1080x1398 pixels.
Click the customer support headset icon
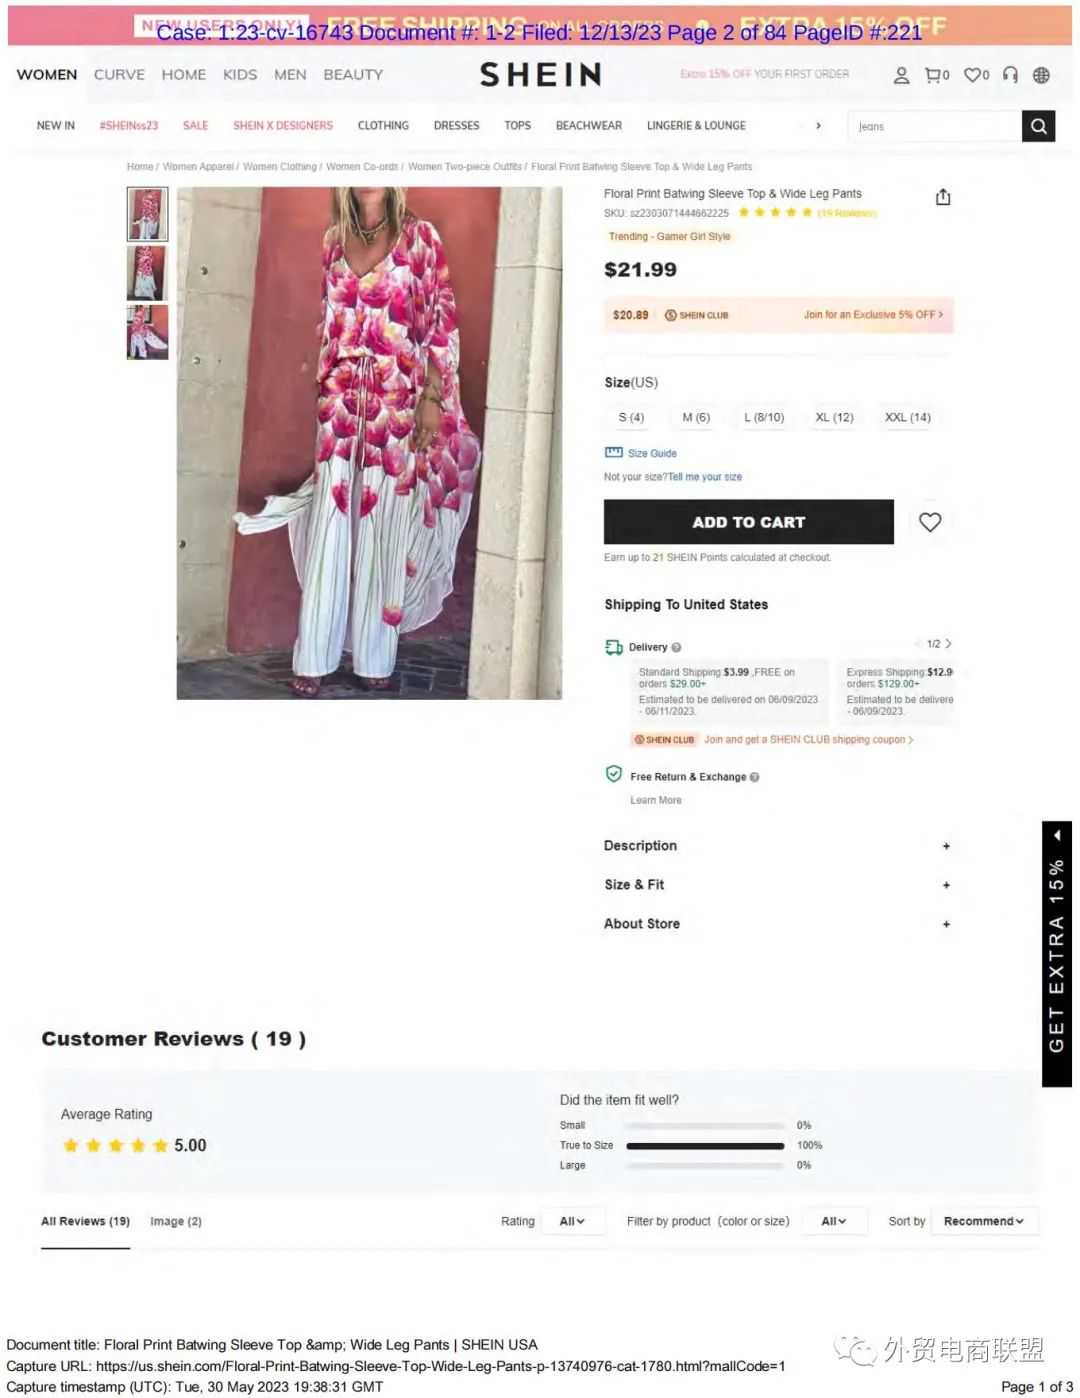coord(1010,75)
